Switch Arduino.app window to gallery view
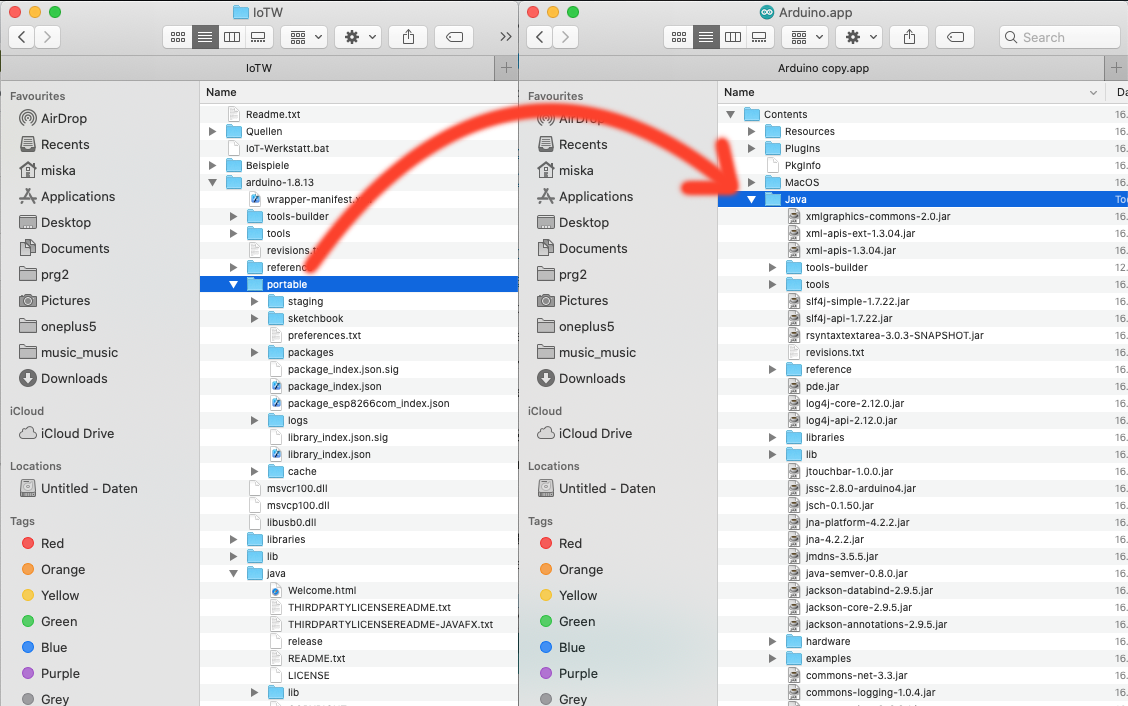Viewport: 1128px width, 706px height. pyautogui.click(x=759, y=37)
